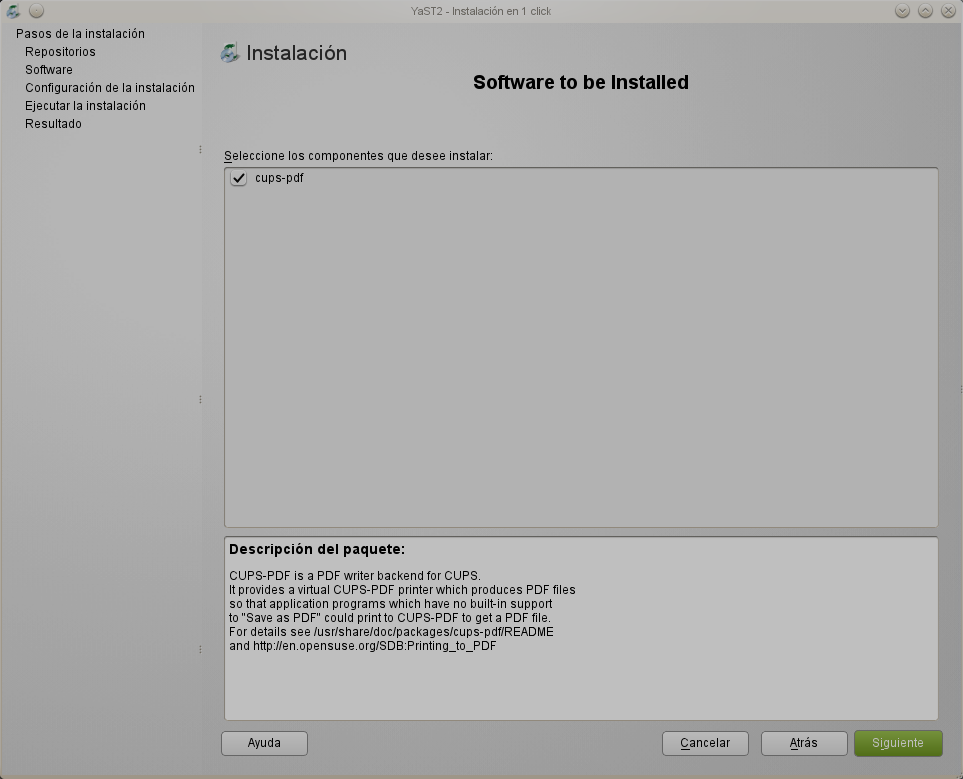Click the round pin button in the title bar
Viewport: 963px width, 779px height.
pos(37,10)
